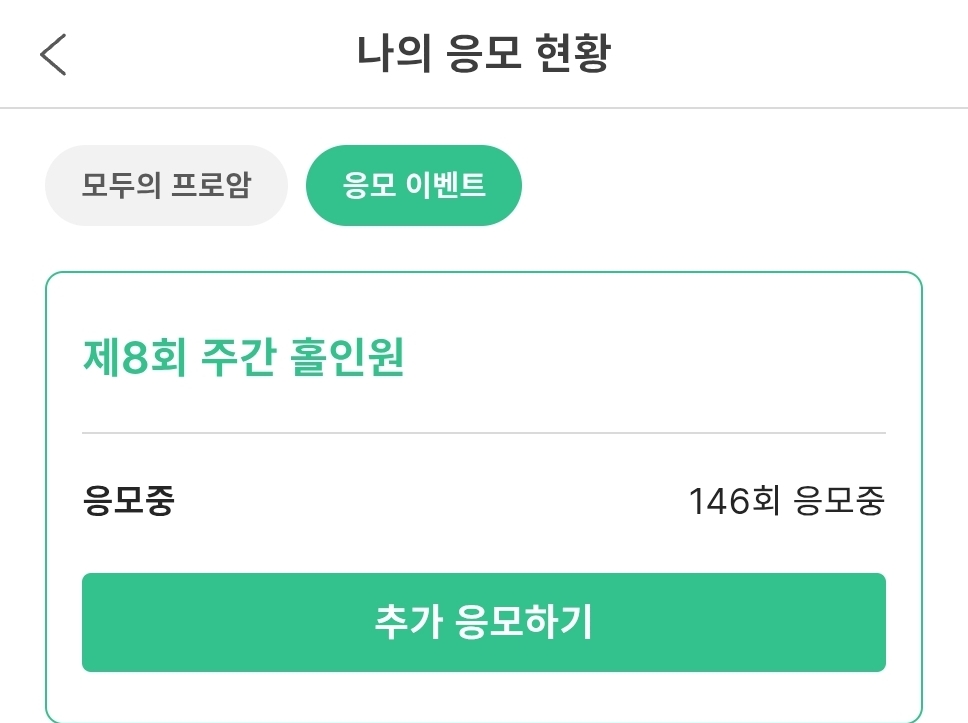Click the gray separator under the page header
This screenshot has height=723, width=968.
(484, 108)
